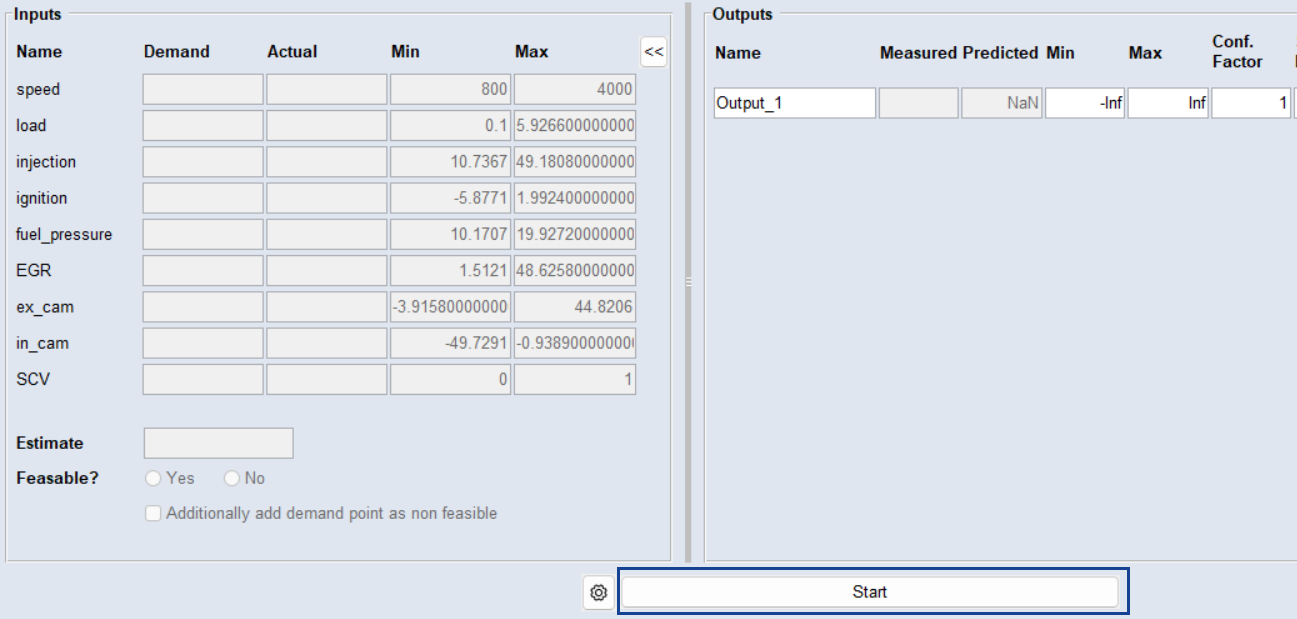Collapse inputs panel with << button

click(x=653, y=52)
